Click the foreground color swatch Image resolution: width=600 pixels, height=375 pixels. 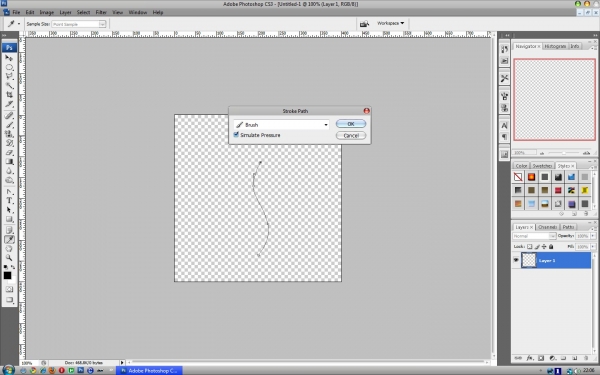(7, 276)
